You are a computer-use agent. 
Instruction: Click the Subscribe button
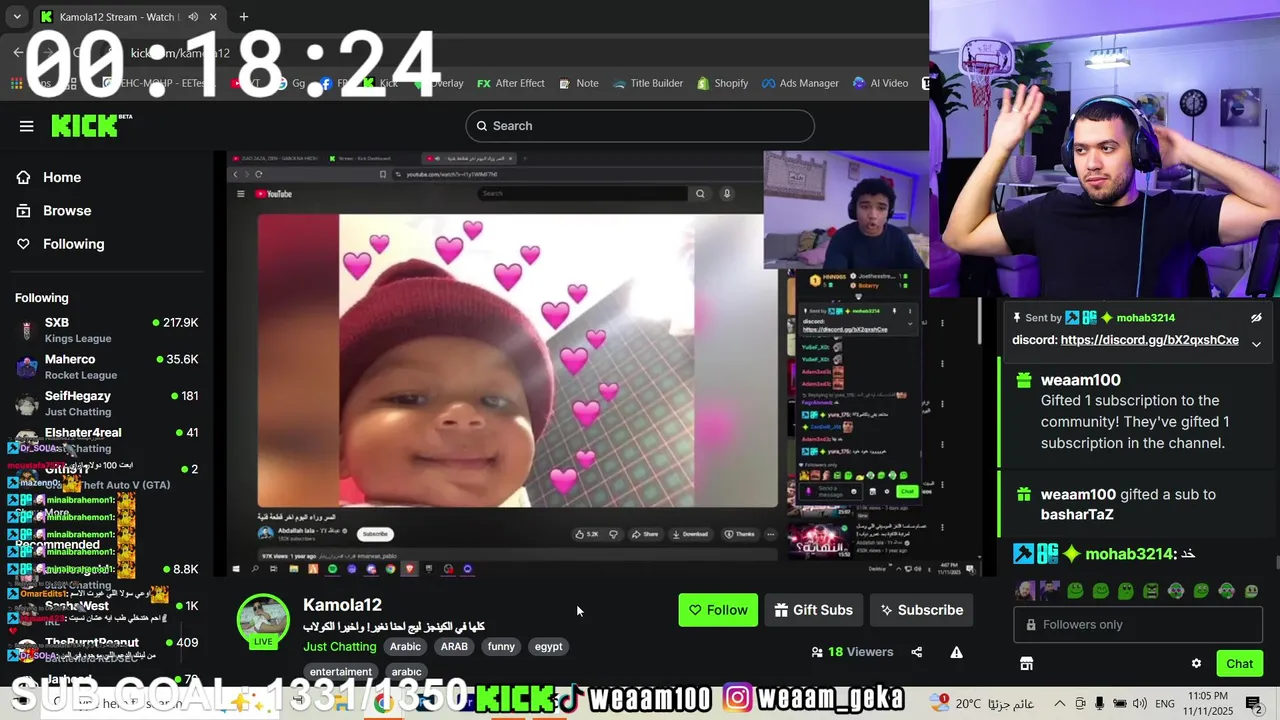[x=921, y=610]
